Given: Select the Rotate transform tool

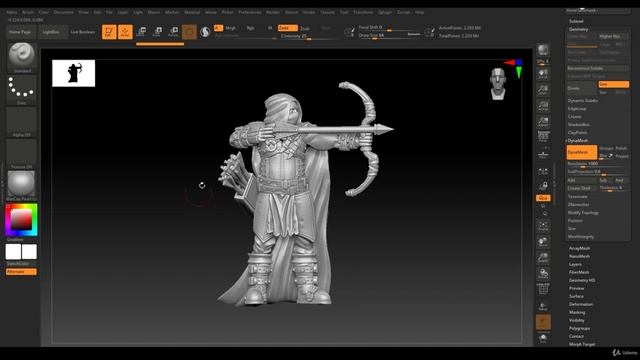Looking at the screenshot, I should [173, 32].
